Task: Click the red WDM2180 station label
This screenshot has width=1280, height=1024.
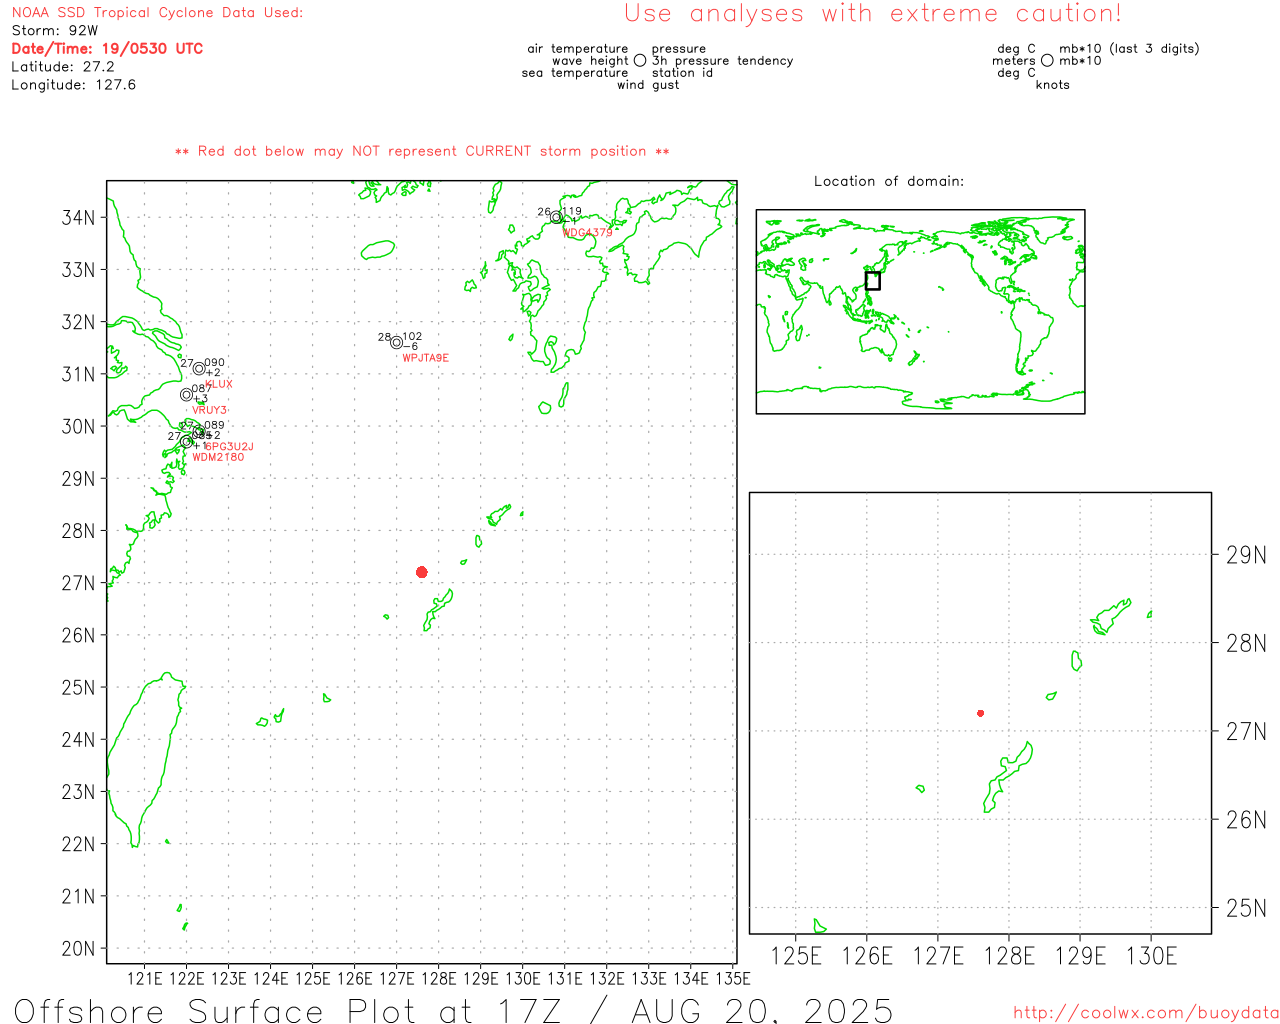Action: [218, 458]
